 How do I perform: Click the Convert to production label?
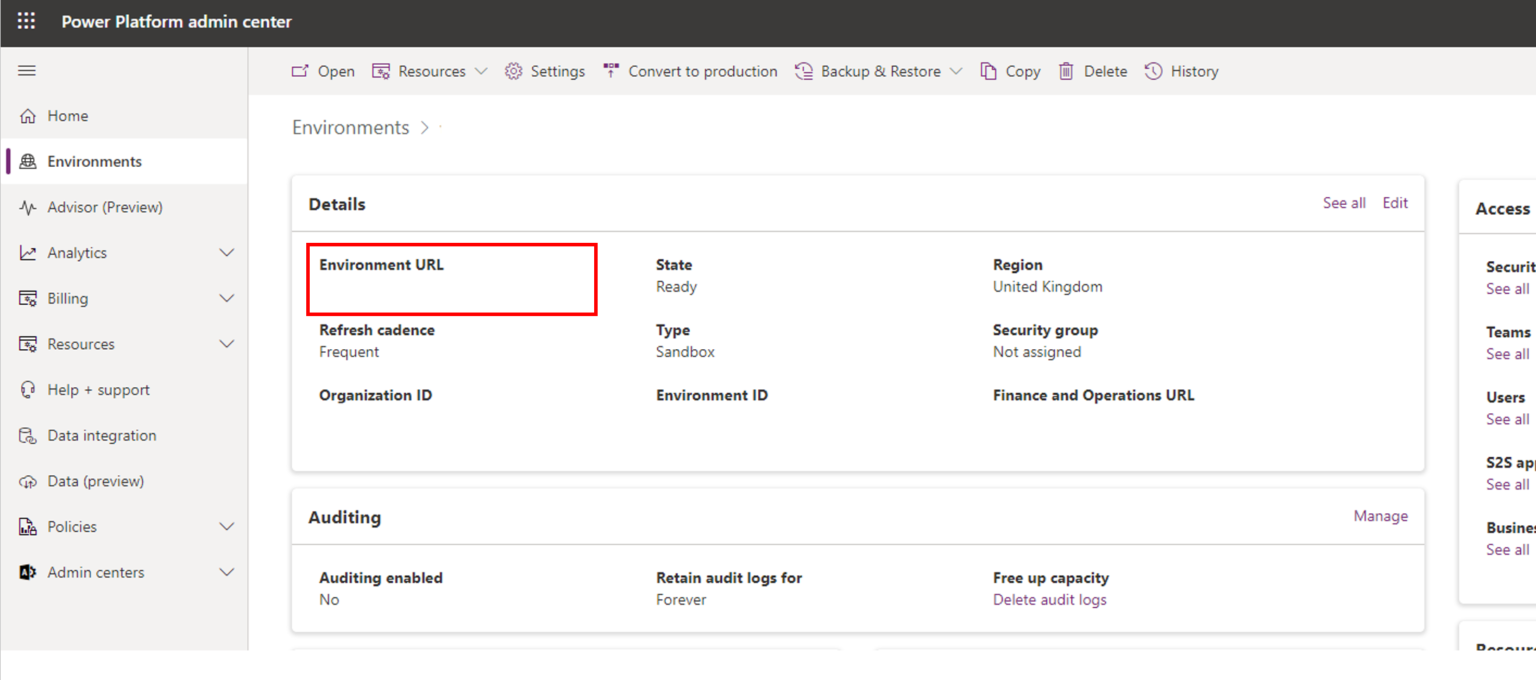pos(703,71)
